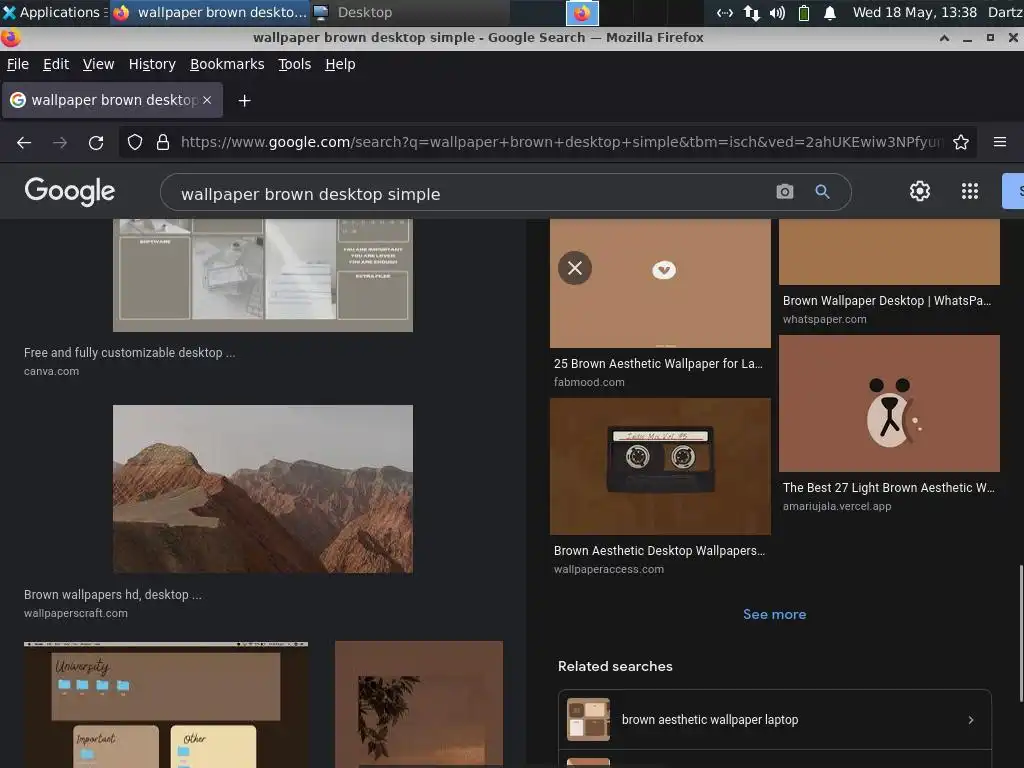
Task: Open the brown leaves wallpaper thumbnail
Action: coord(419,704)
